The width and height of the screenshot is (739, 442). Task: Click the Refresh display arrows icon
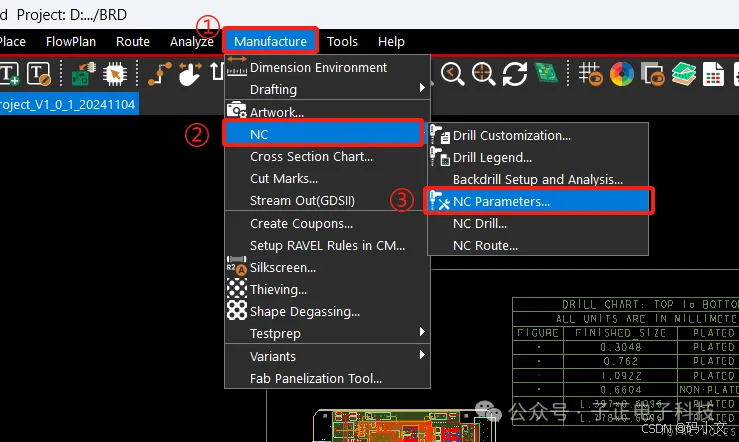point(515,74)
